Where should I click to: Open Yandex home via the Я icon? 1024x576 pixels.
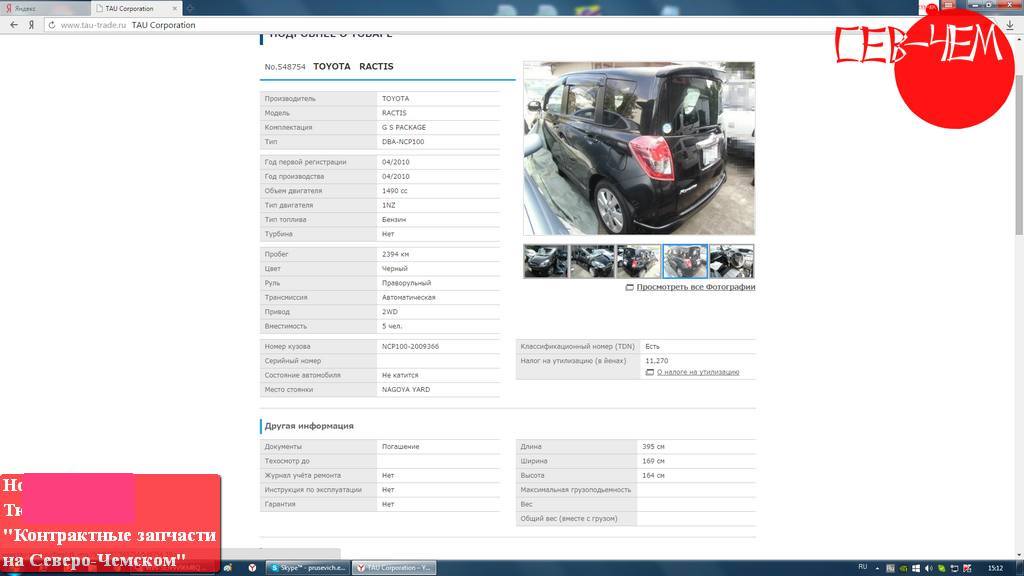pyautogui.click(x=31, y=25)
